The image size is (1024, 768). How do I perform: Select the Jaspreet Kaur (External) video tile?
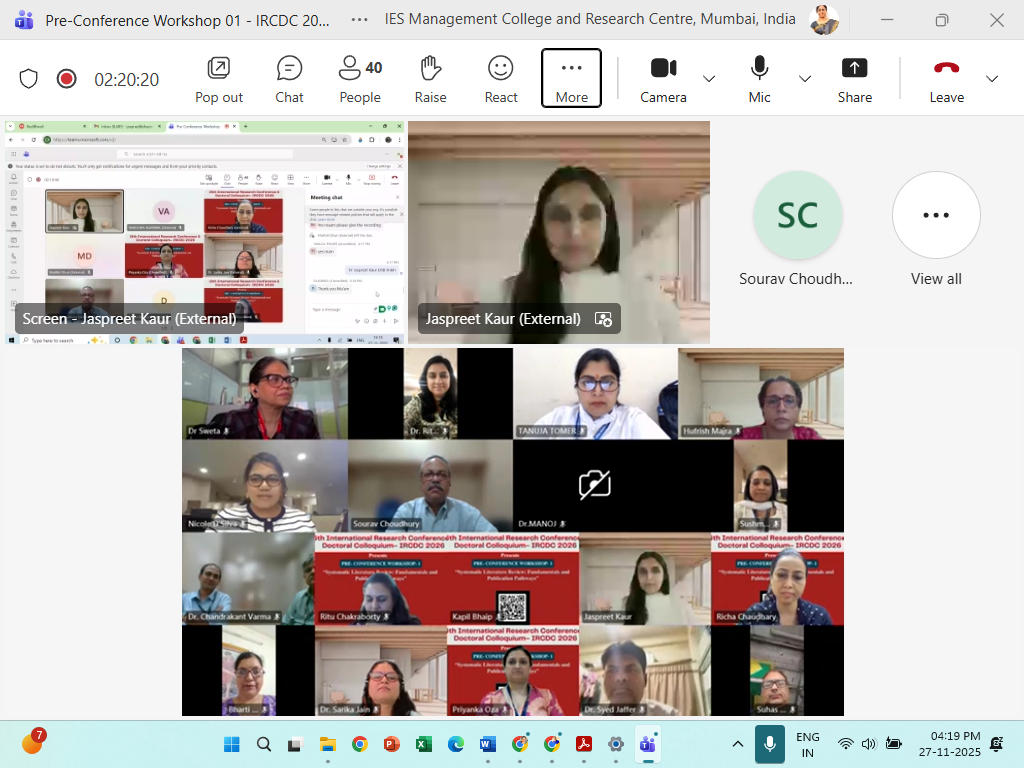tap(559, 232)
